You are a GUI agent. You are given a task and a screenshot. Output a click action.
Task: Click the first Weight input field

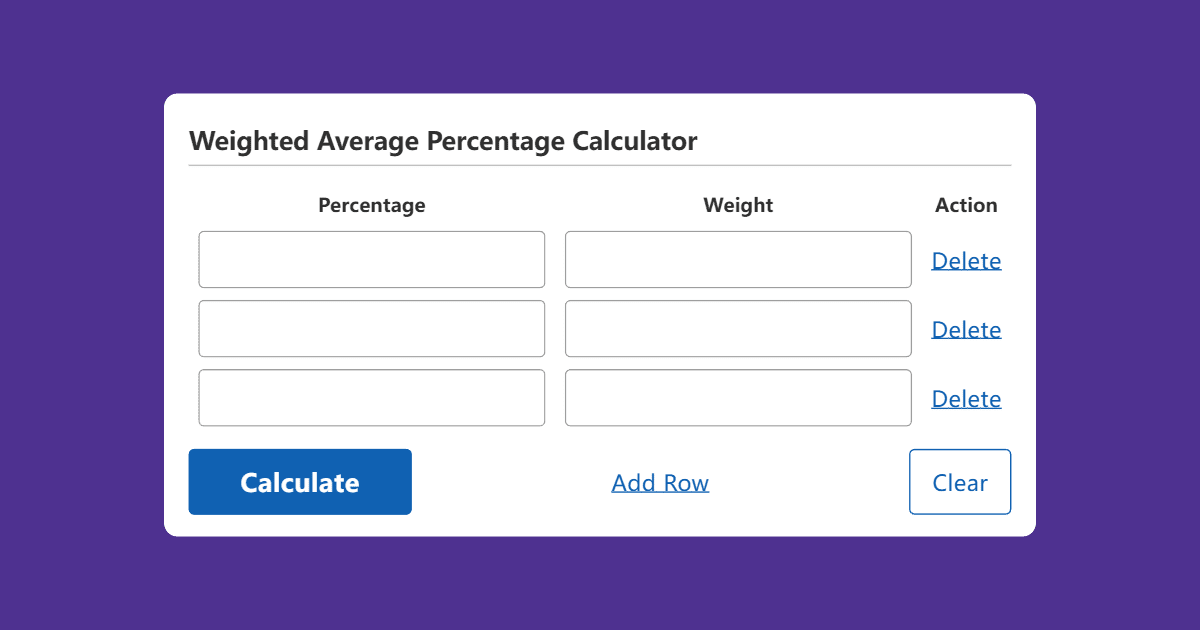coord(738,259)
